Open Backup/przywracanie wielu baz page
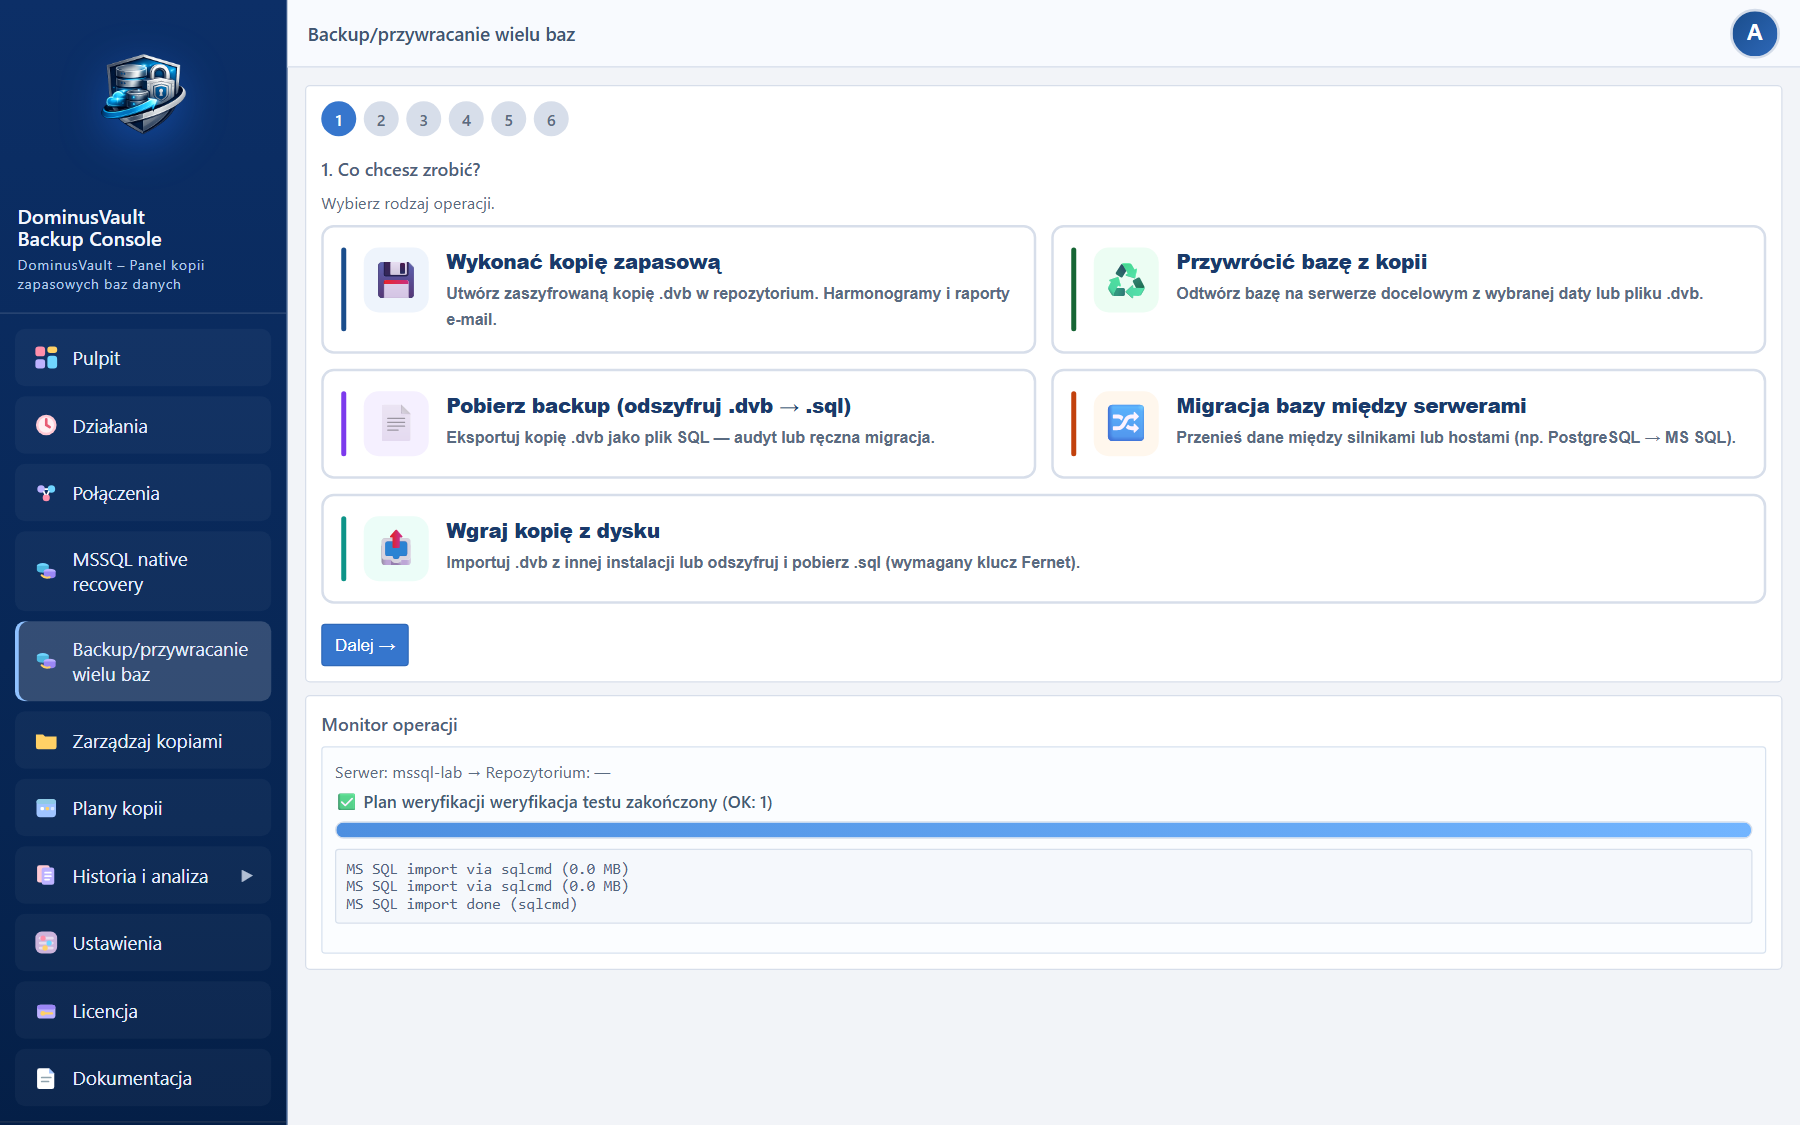This screenshot has width=1800, height=1125. 143,661
